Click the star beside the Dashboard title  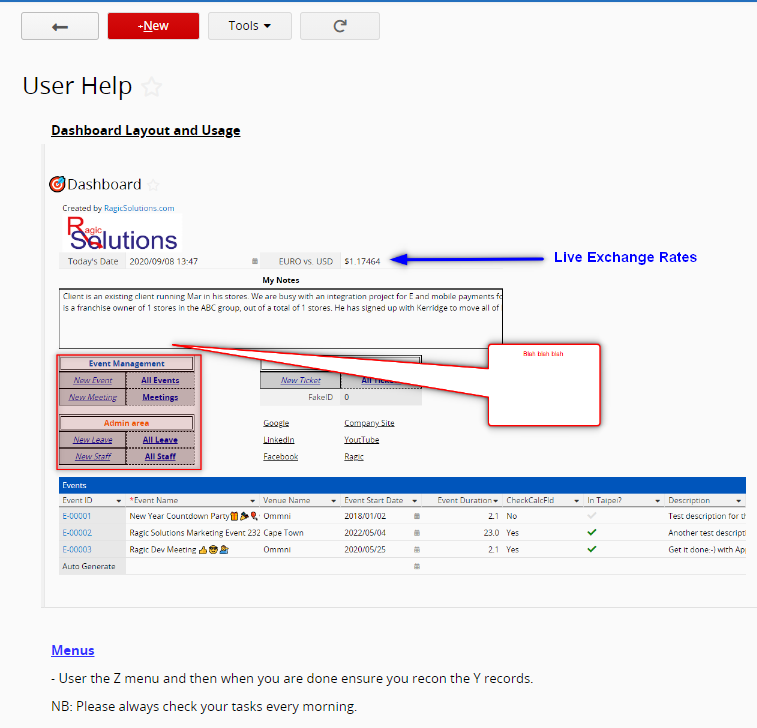(153, 185)
